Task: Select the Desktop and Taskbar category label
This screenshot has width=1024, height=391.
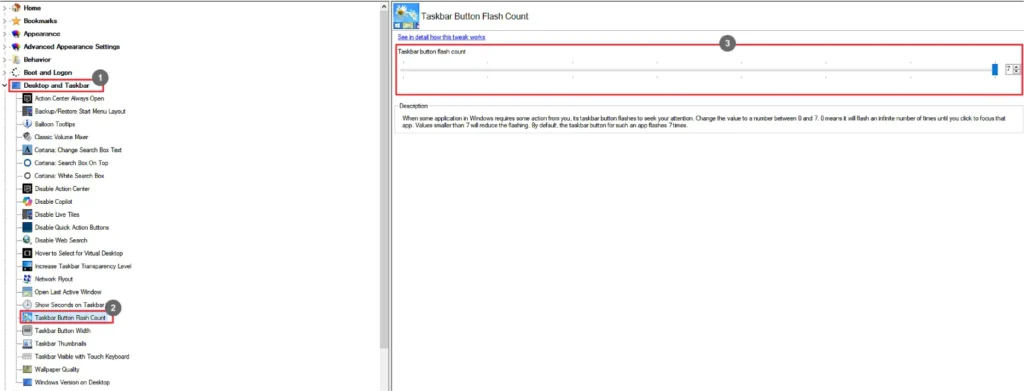Action: pos(56,86)
